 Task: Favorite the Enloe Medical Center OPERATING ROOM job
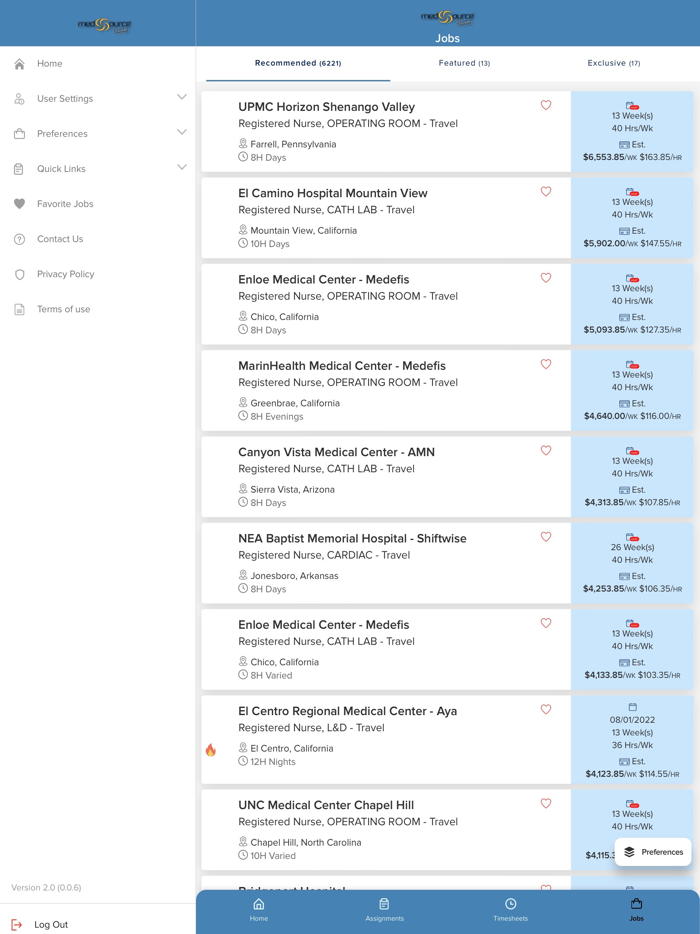click(x=546, y=278)
